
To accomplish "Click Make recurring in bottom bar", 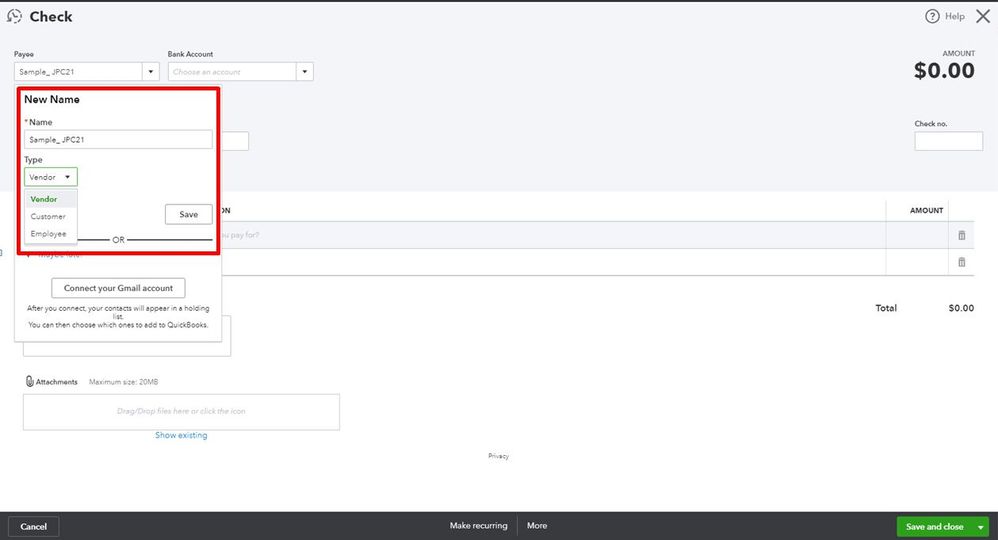I will point(479,526).
